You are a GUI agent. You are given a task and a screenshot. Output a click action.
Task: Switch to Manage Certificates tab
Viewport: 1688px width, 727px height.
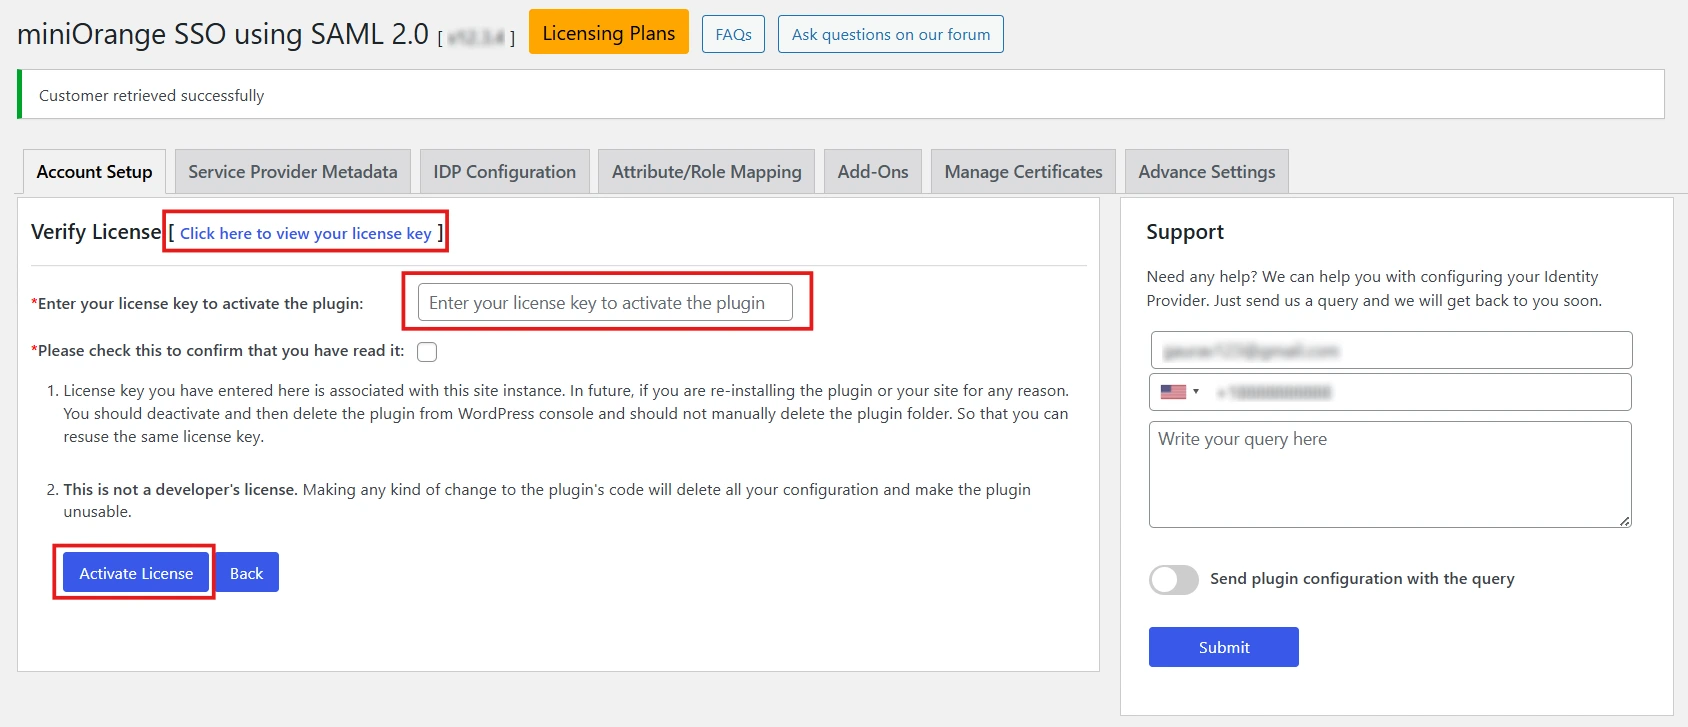click(x=1023, y=172)
